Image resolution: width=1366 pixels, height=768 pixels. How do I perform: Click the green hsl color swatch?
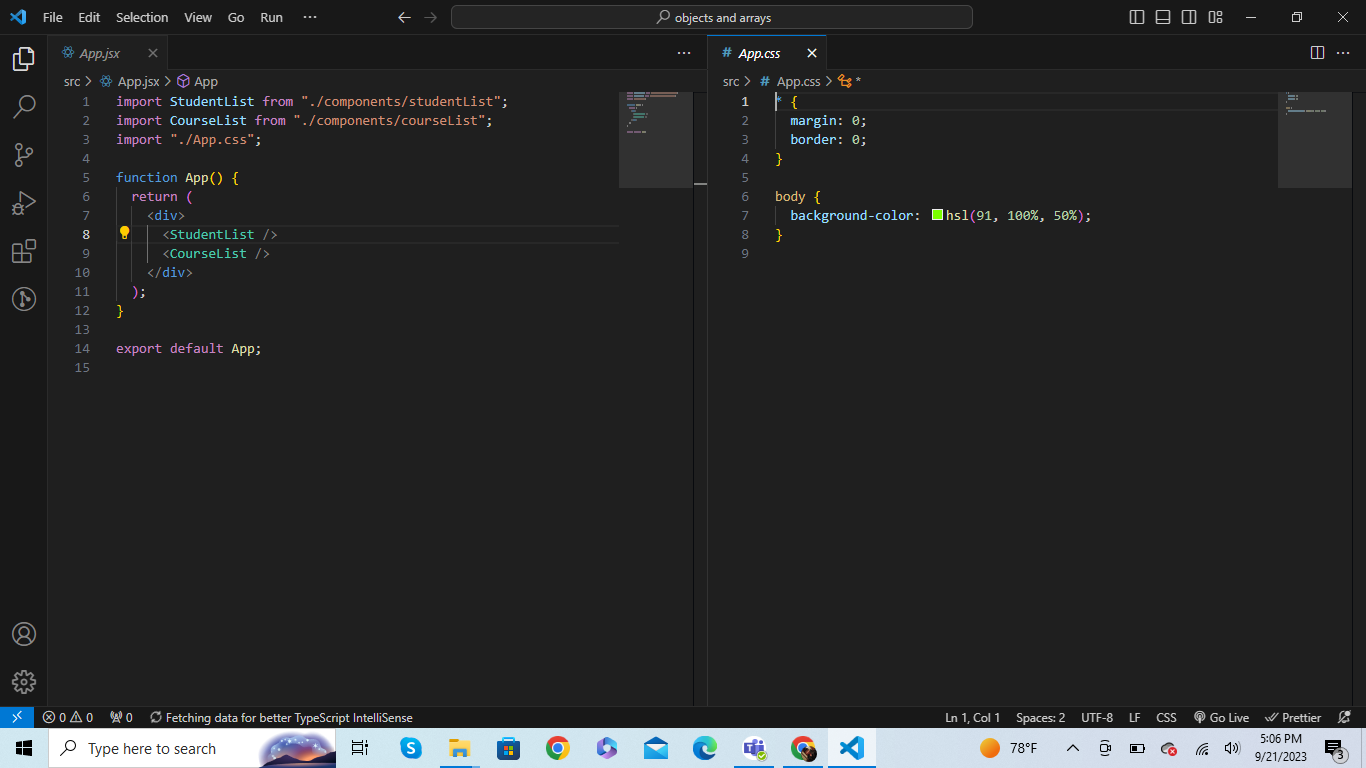coord(936,215)
